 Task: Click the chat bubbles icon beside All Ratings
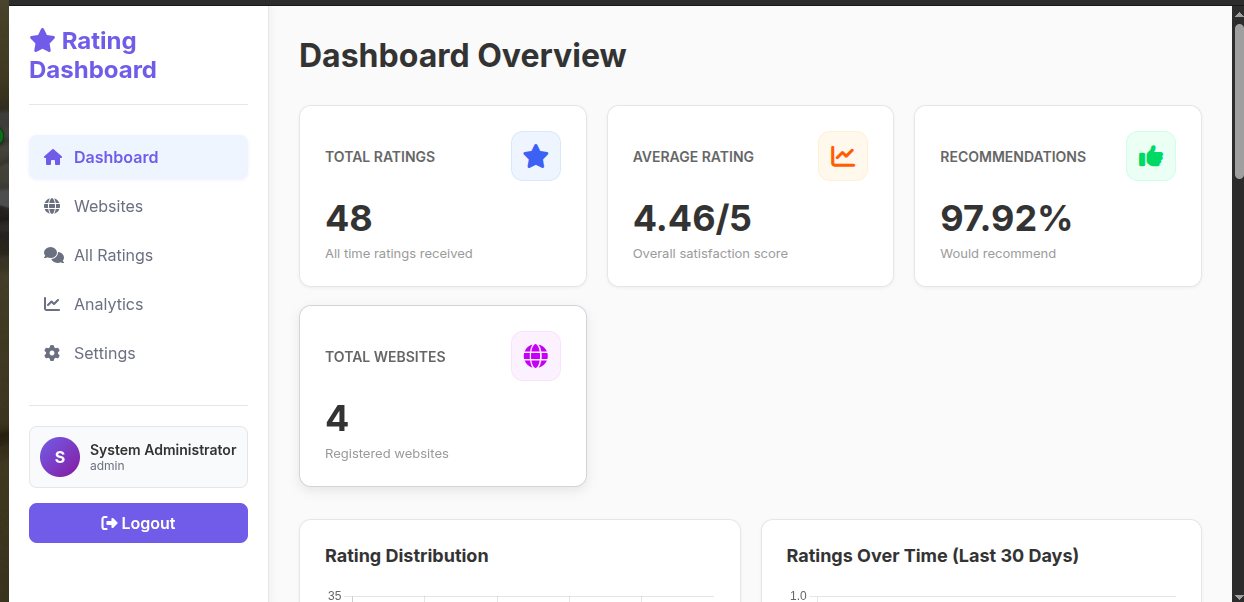tap(51, 255)
